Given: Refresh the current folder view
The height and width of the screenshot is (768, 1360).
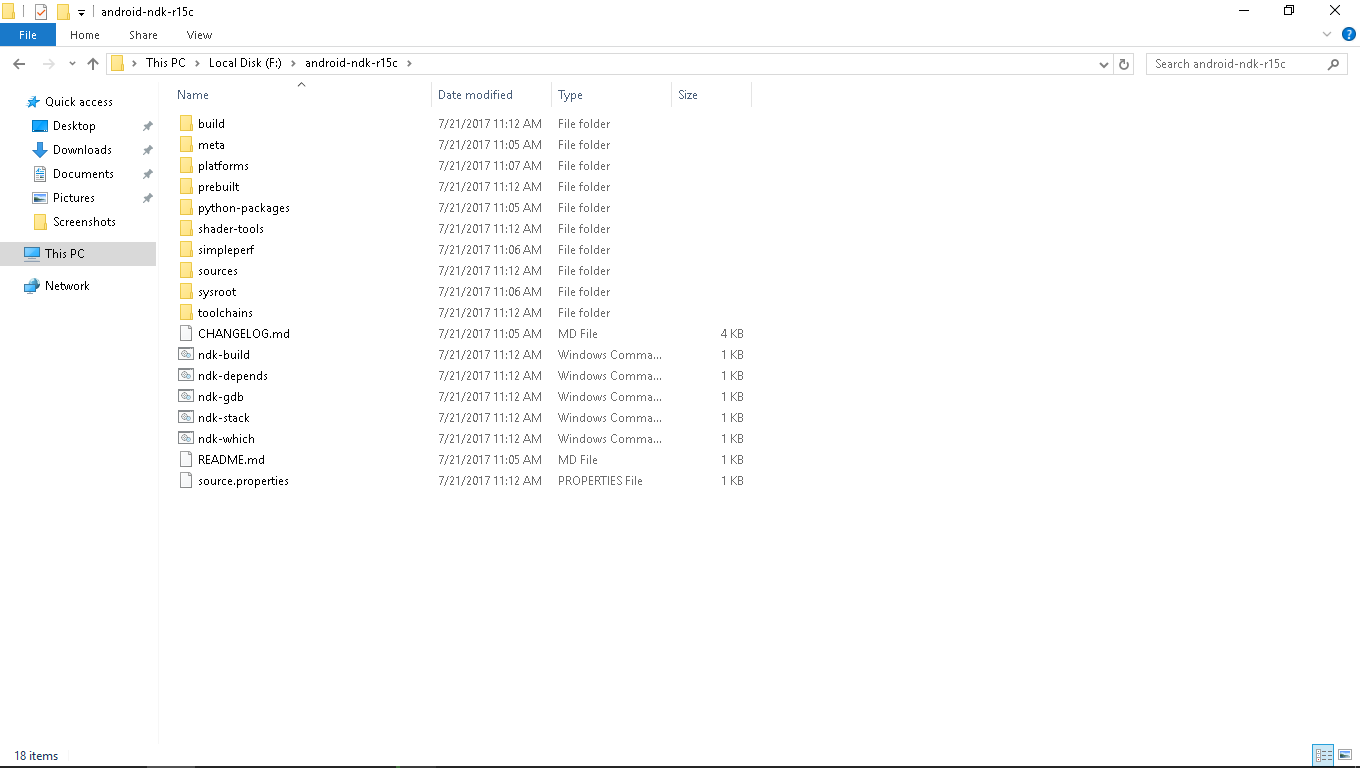Looking at the screenshot, I should tap(1124, 64).
